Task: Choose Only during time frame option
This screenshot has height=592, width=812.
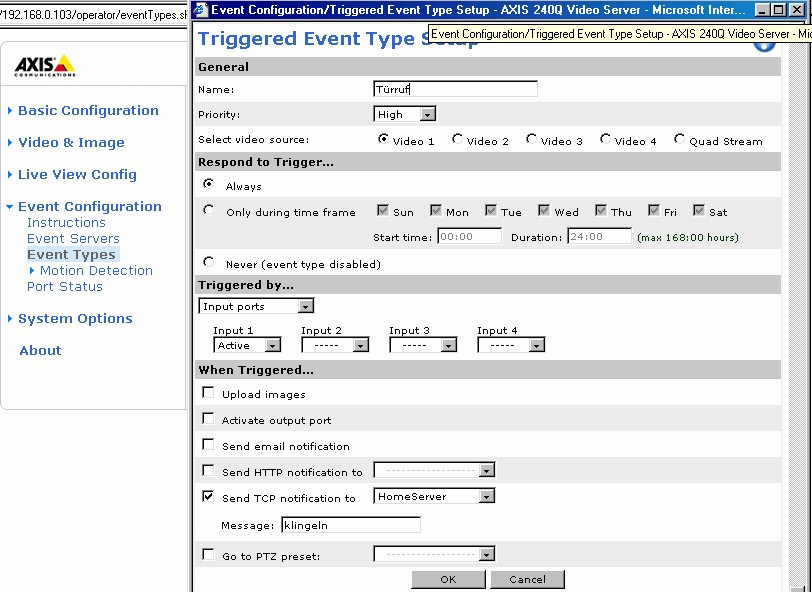Action: coord(208,211)
